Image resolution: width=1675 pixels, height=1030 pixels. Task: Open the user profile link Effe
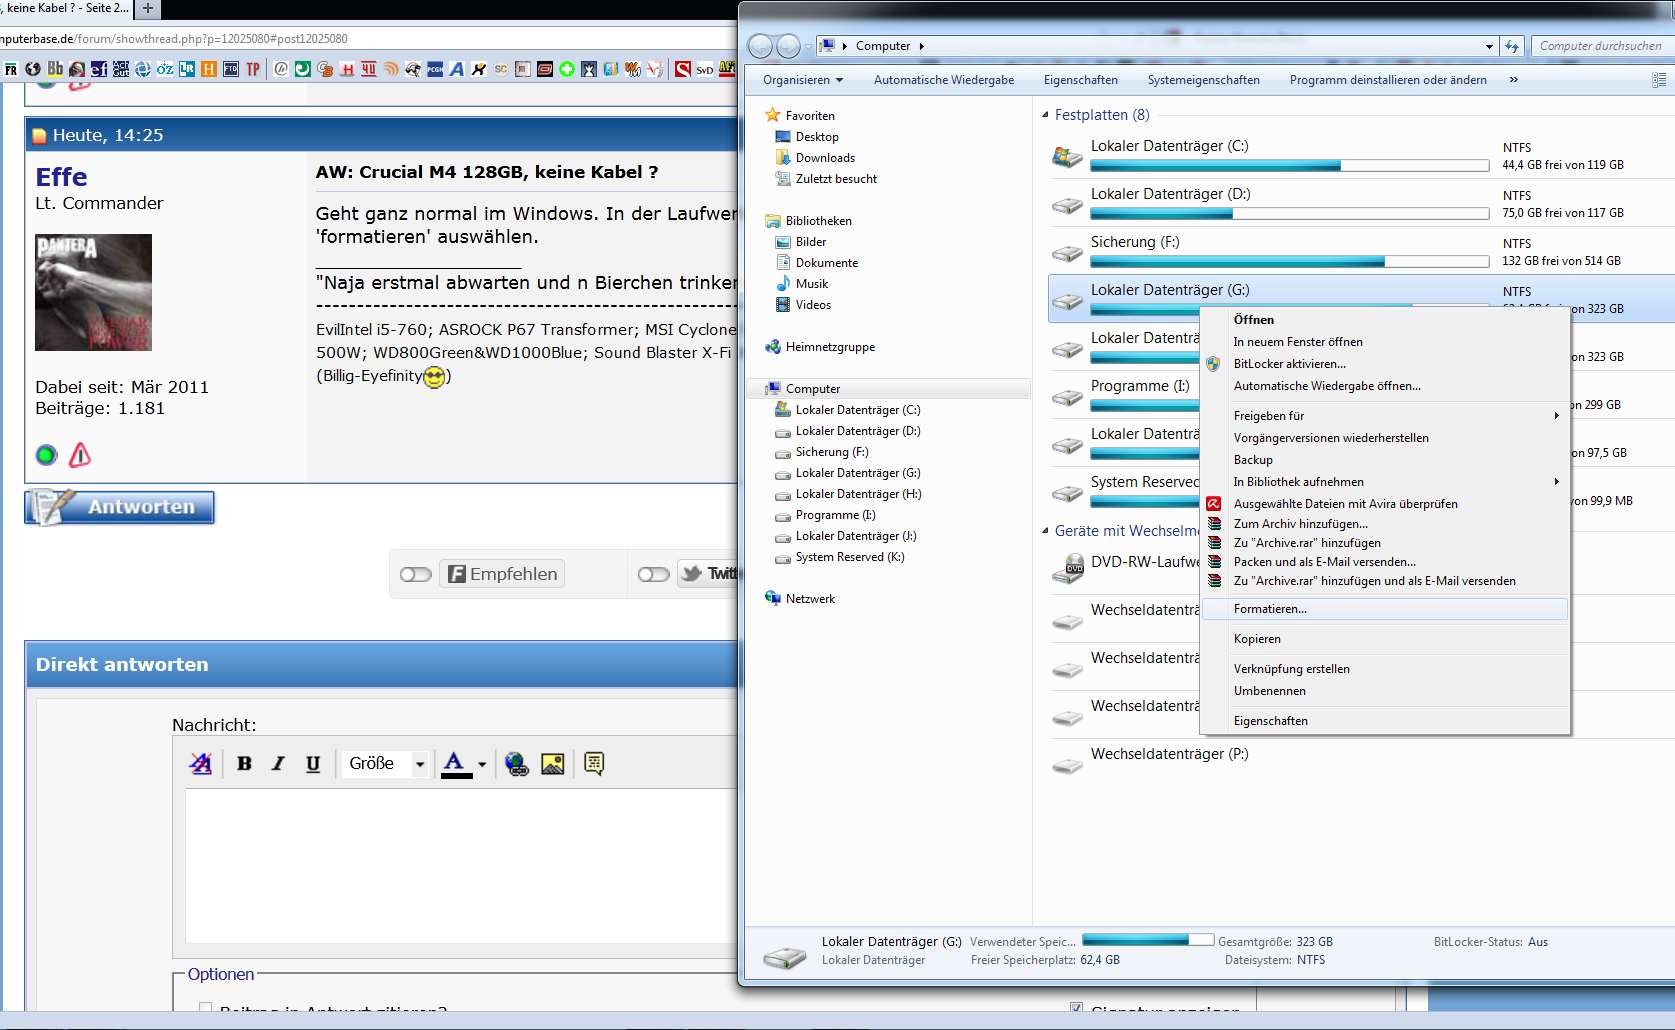(61, 177)
